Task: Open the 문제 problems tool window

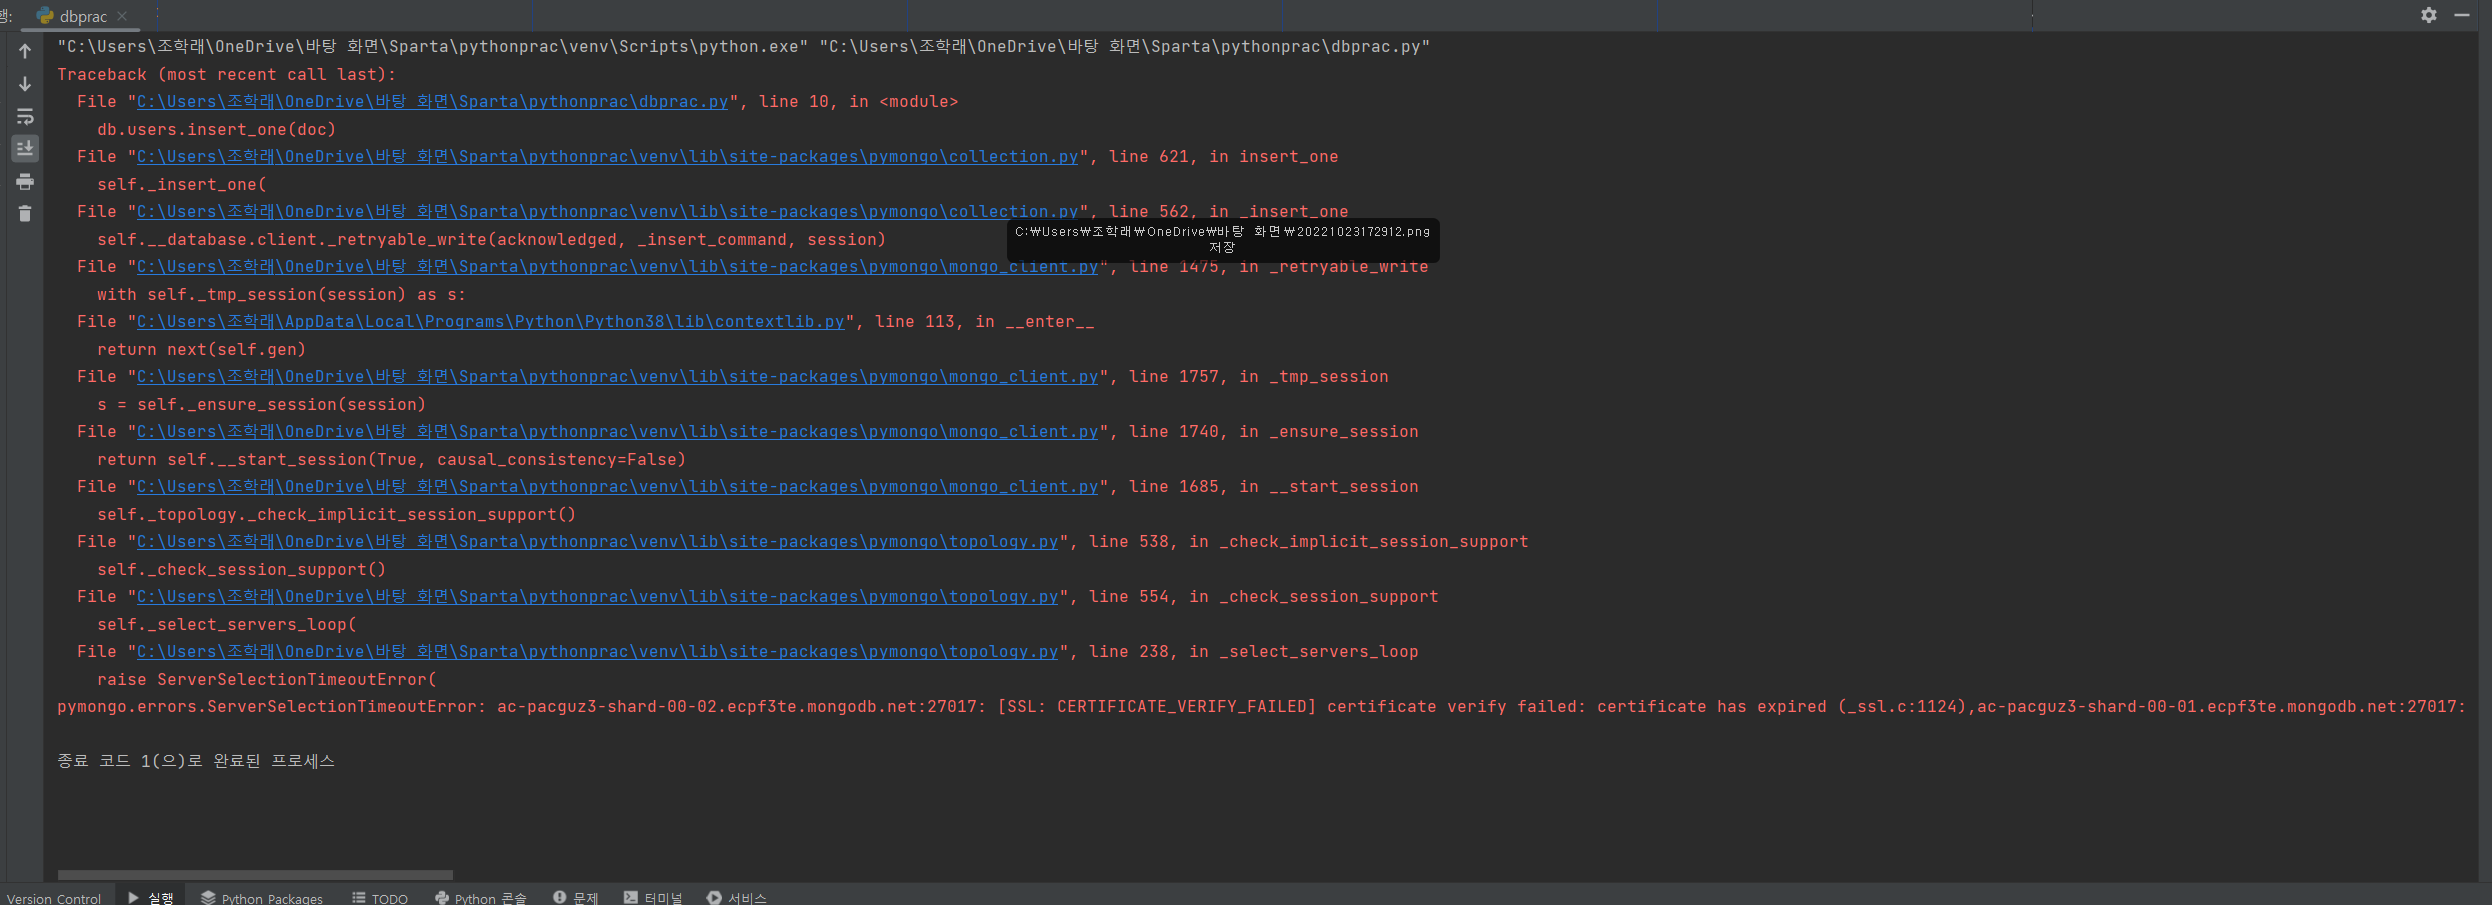Action: coord(575,898)
